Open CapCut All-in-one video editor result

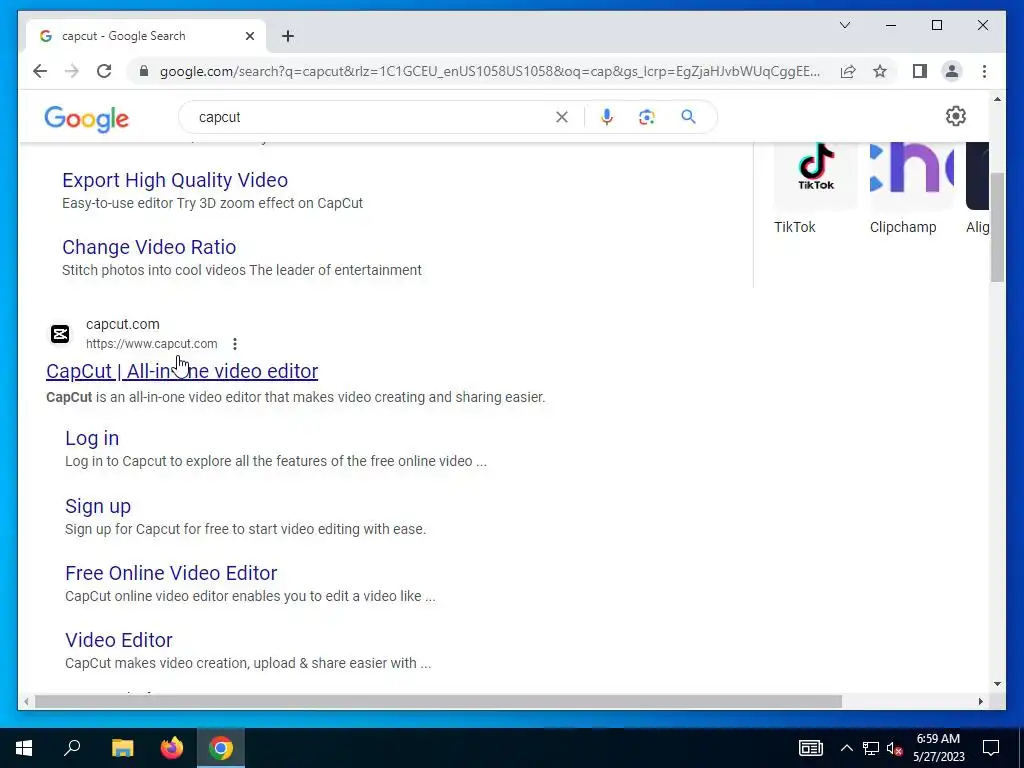point(182,371)
